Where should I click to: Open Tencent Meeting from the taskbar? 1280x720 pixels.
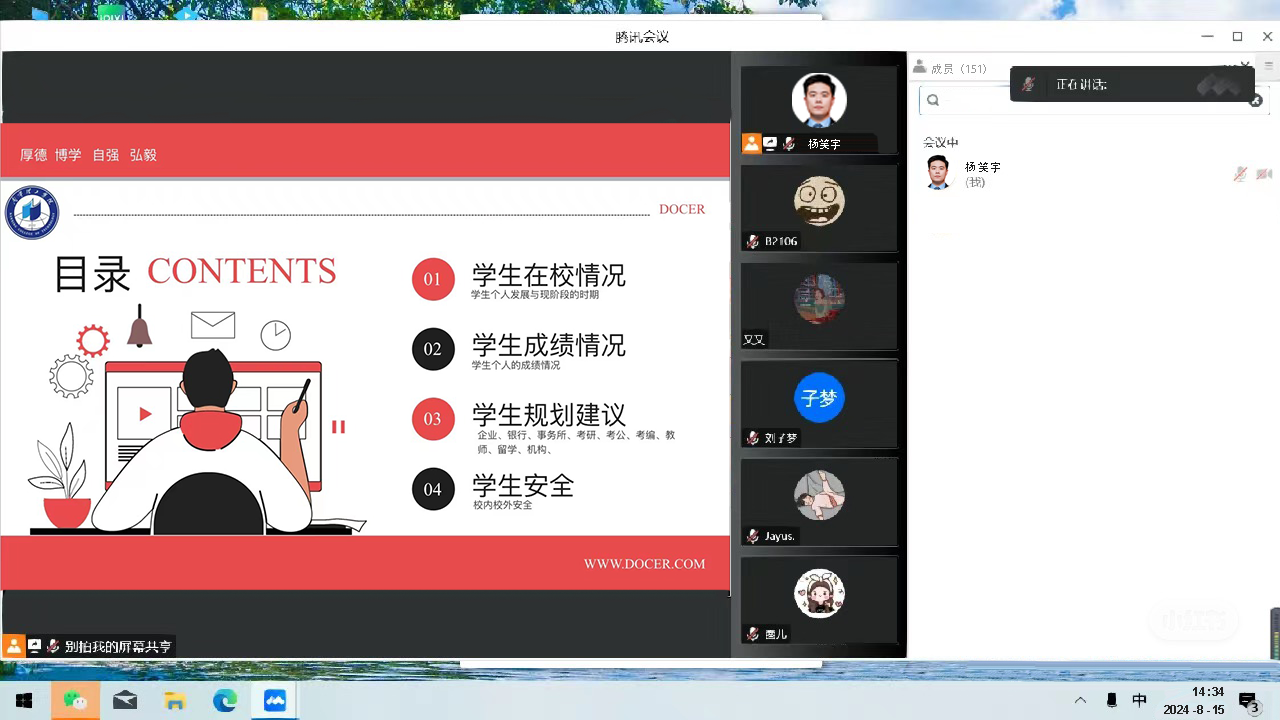[275, 700]
